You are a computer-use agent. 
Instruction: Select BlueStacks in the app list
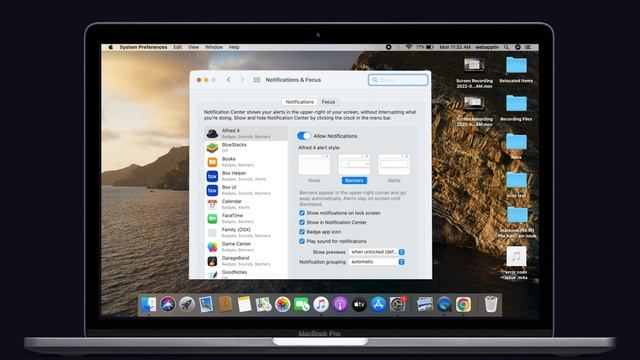246,148
